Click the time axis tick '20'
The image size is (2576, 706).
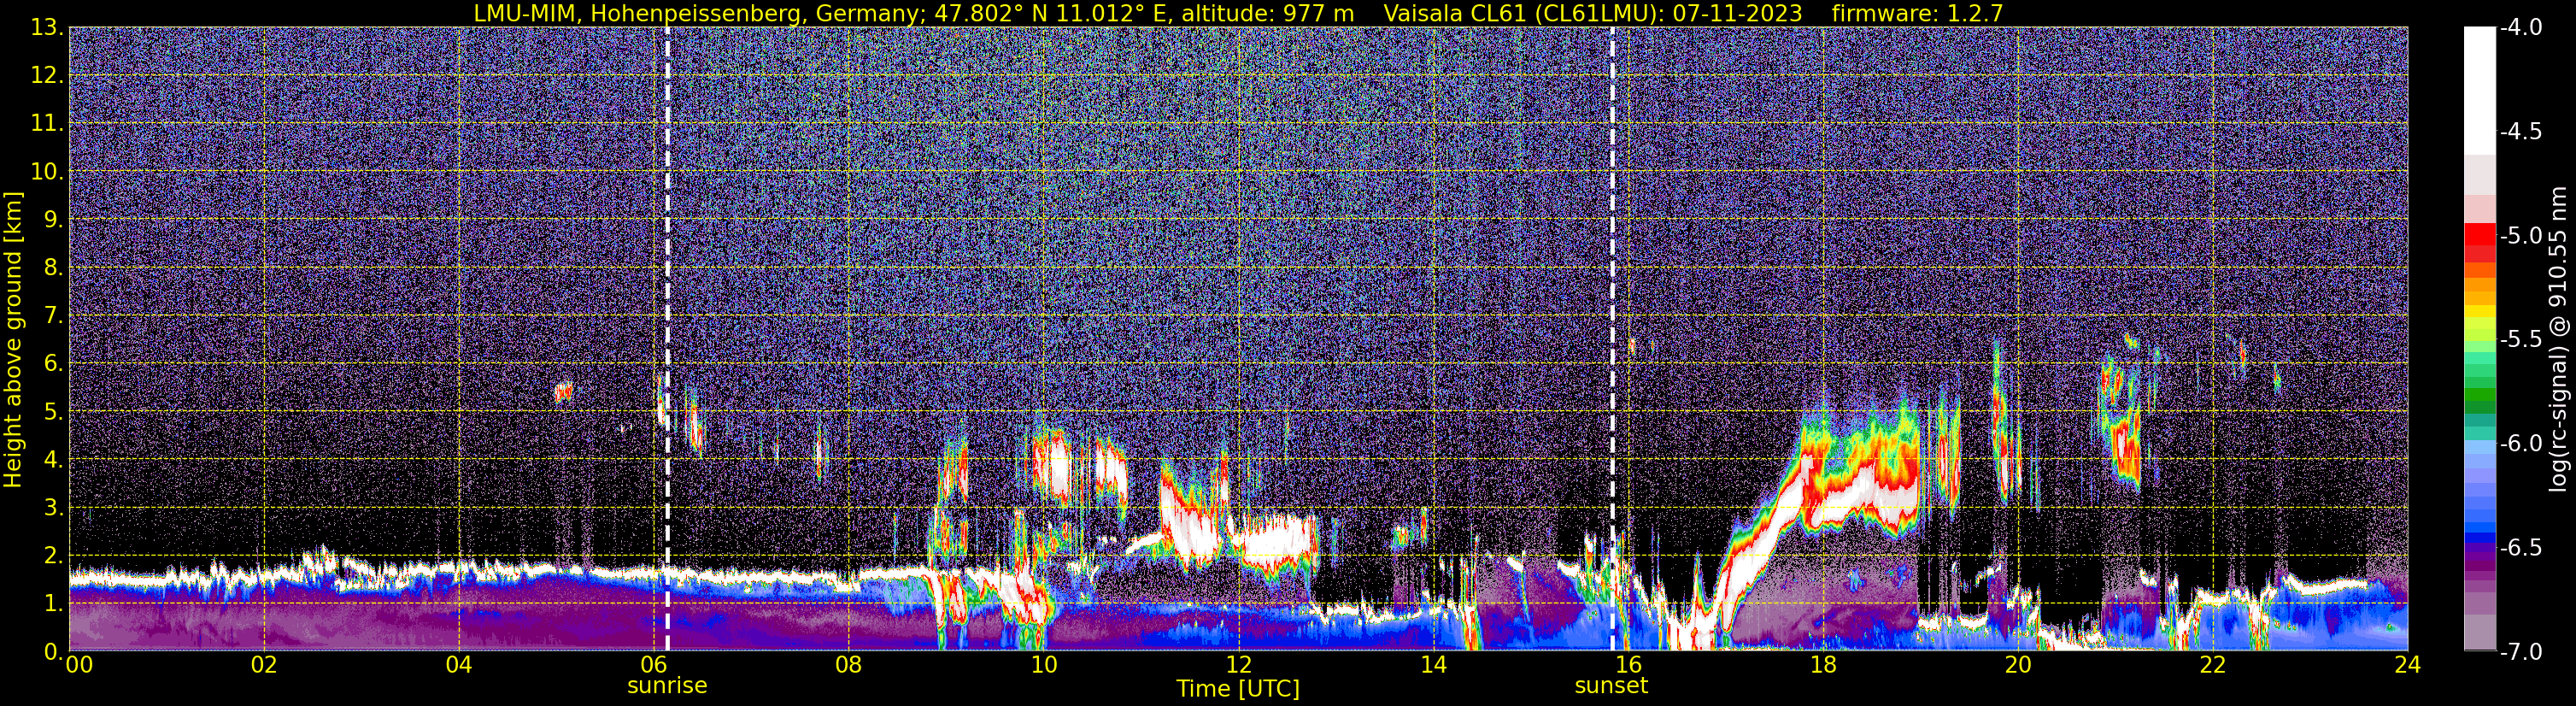pyautogui.click(x=2018, y=666)
